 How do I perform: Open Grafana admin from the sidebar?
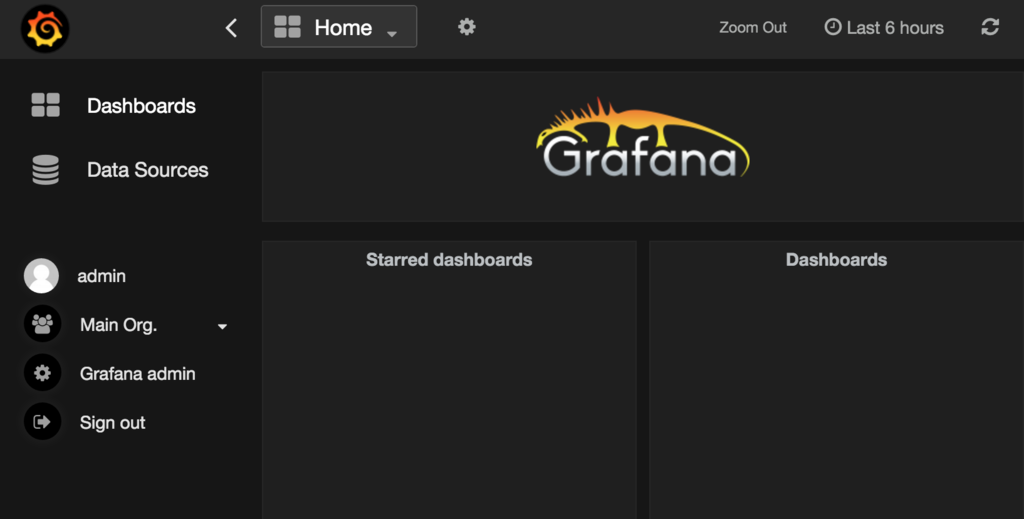pos(137,373)
